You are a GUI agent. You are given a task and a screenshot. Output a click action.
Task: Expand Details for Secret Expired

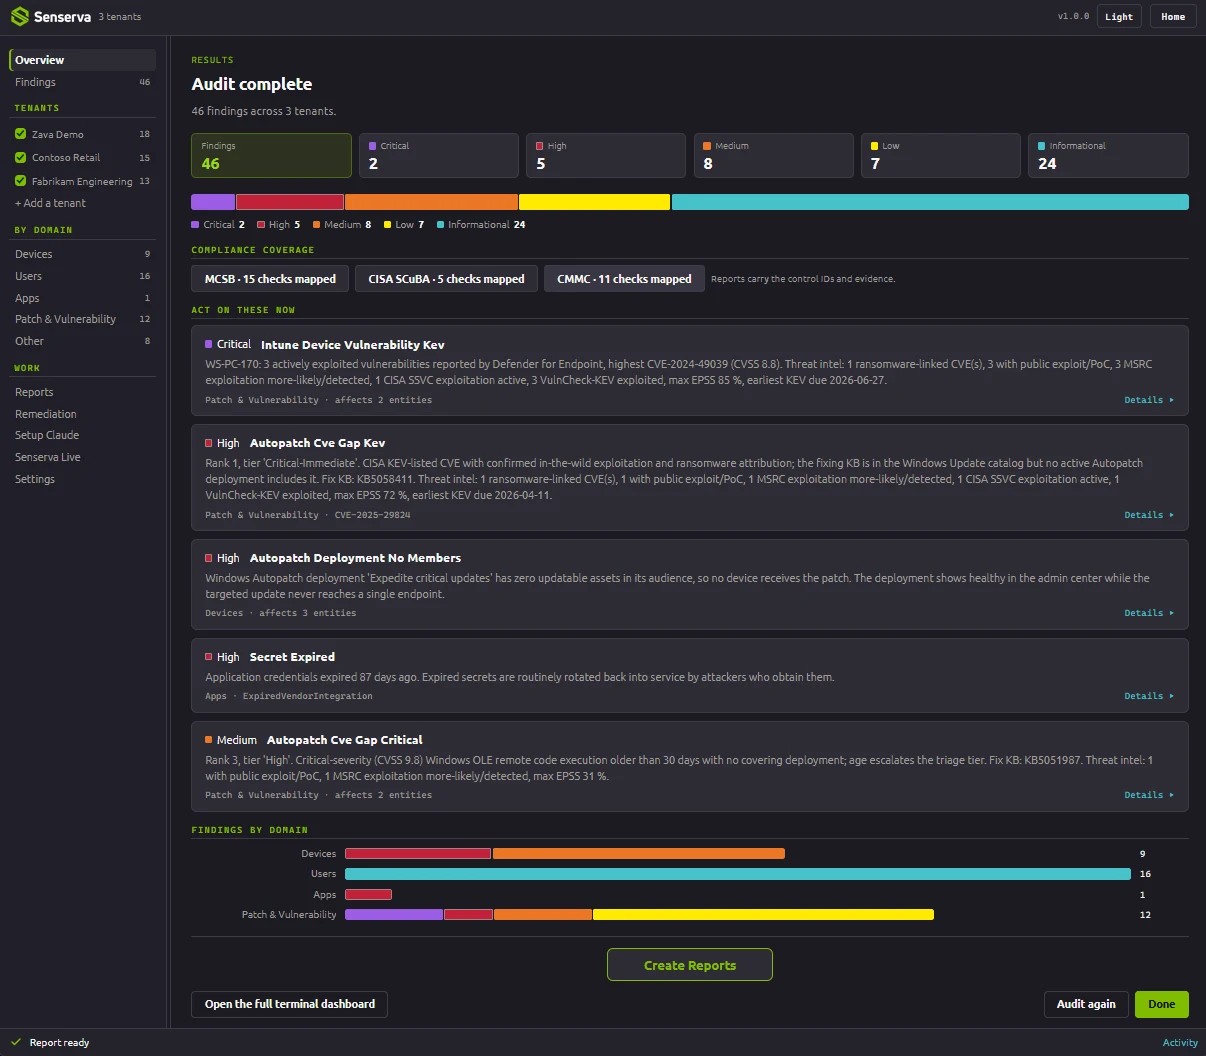coord(1149,696)
